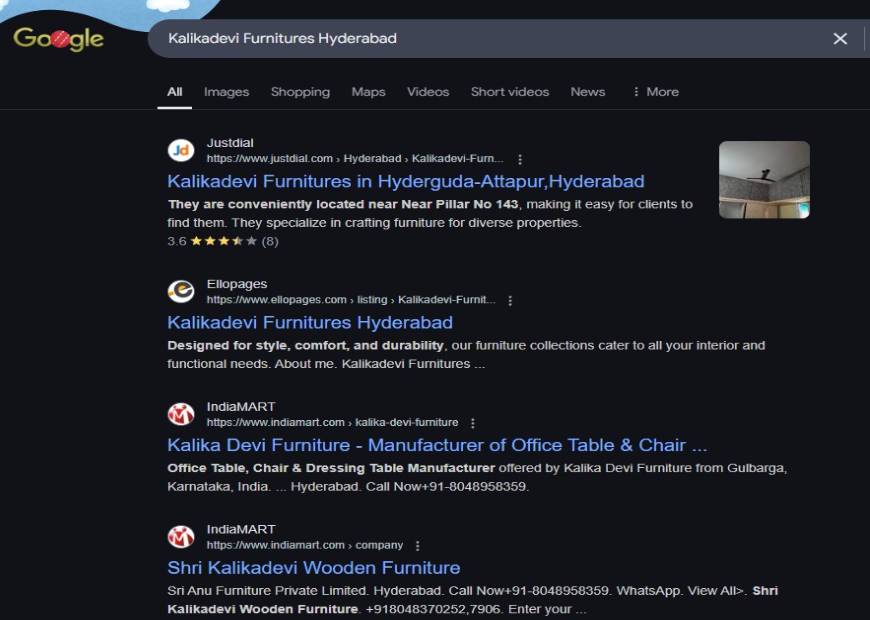The width and height of the screenshot is (870, 620).
Task: Open Shri Kalikadevi Wooden Furniture link
Action: coord(314,568)
